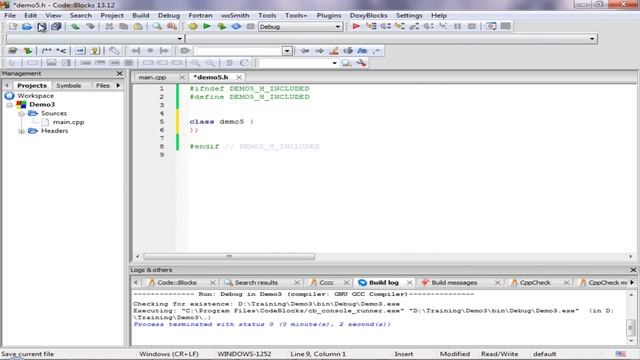Viewport: 640px width, 360px height.
Task: Save the current file via the toolbar
Action: tap(42, 27)
